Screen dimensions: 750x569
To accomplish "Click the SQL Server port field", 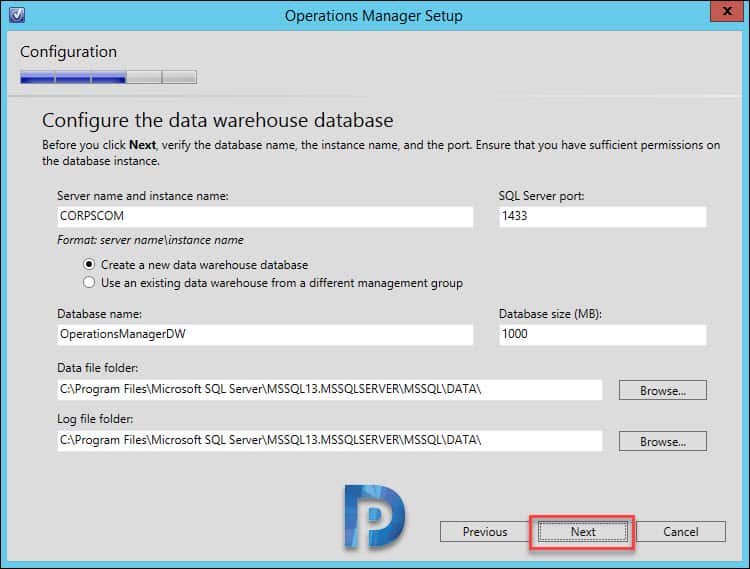I will pos(603,216).
